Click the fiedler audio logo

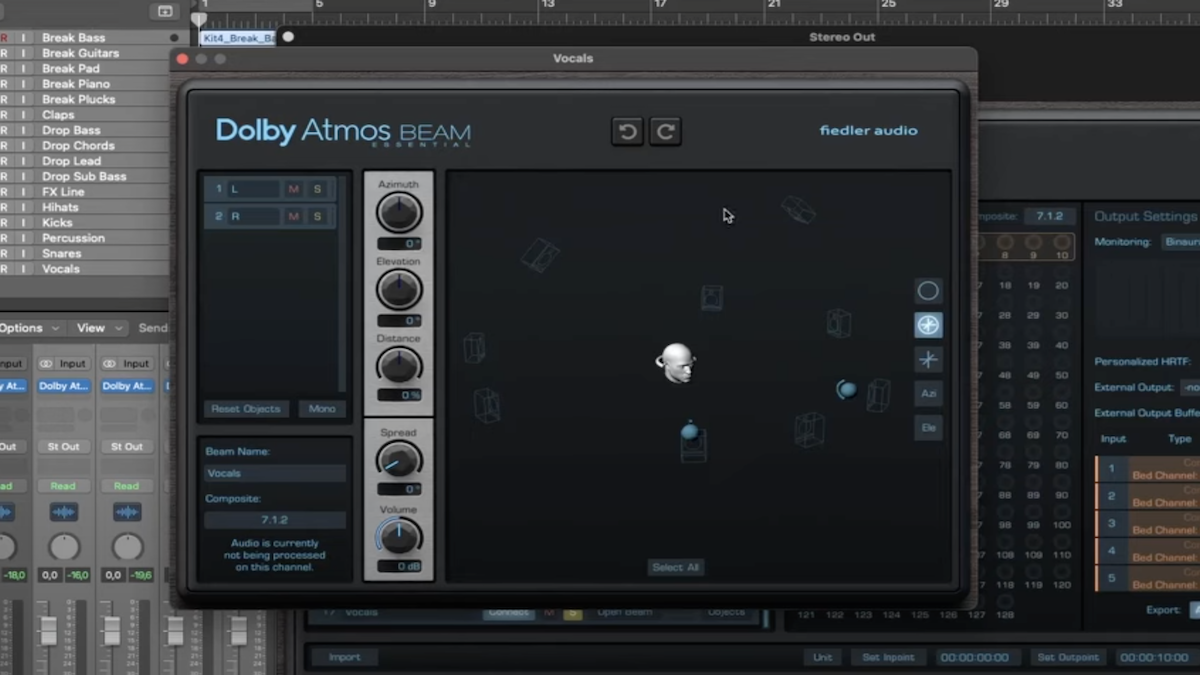coord(867,130)
